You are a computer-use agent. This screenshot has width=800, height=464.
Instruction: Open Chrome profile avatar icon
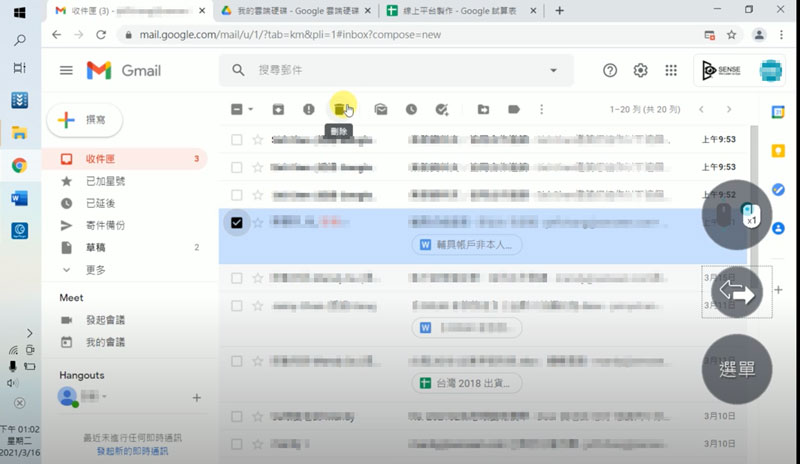(759, 35)
